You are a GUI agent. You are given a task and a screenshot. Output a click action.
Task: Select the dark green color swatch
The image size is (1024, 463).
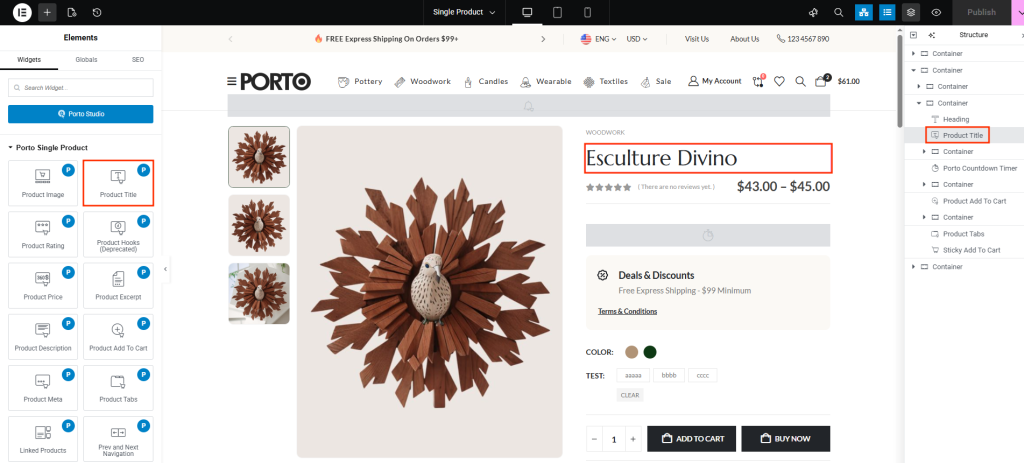point(649,352)
